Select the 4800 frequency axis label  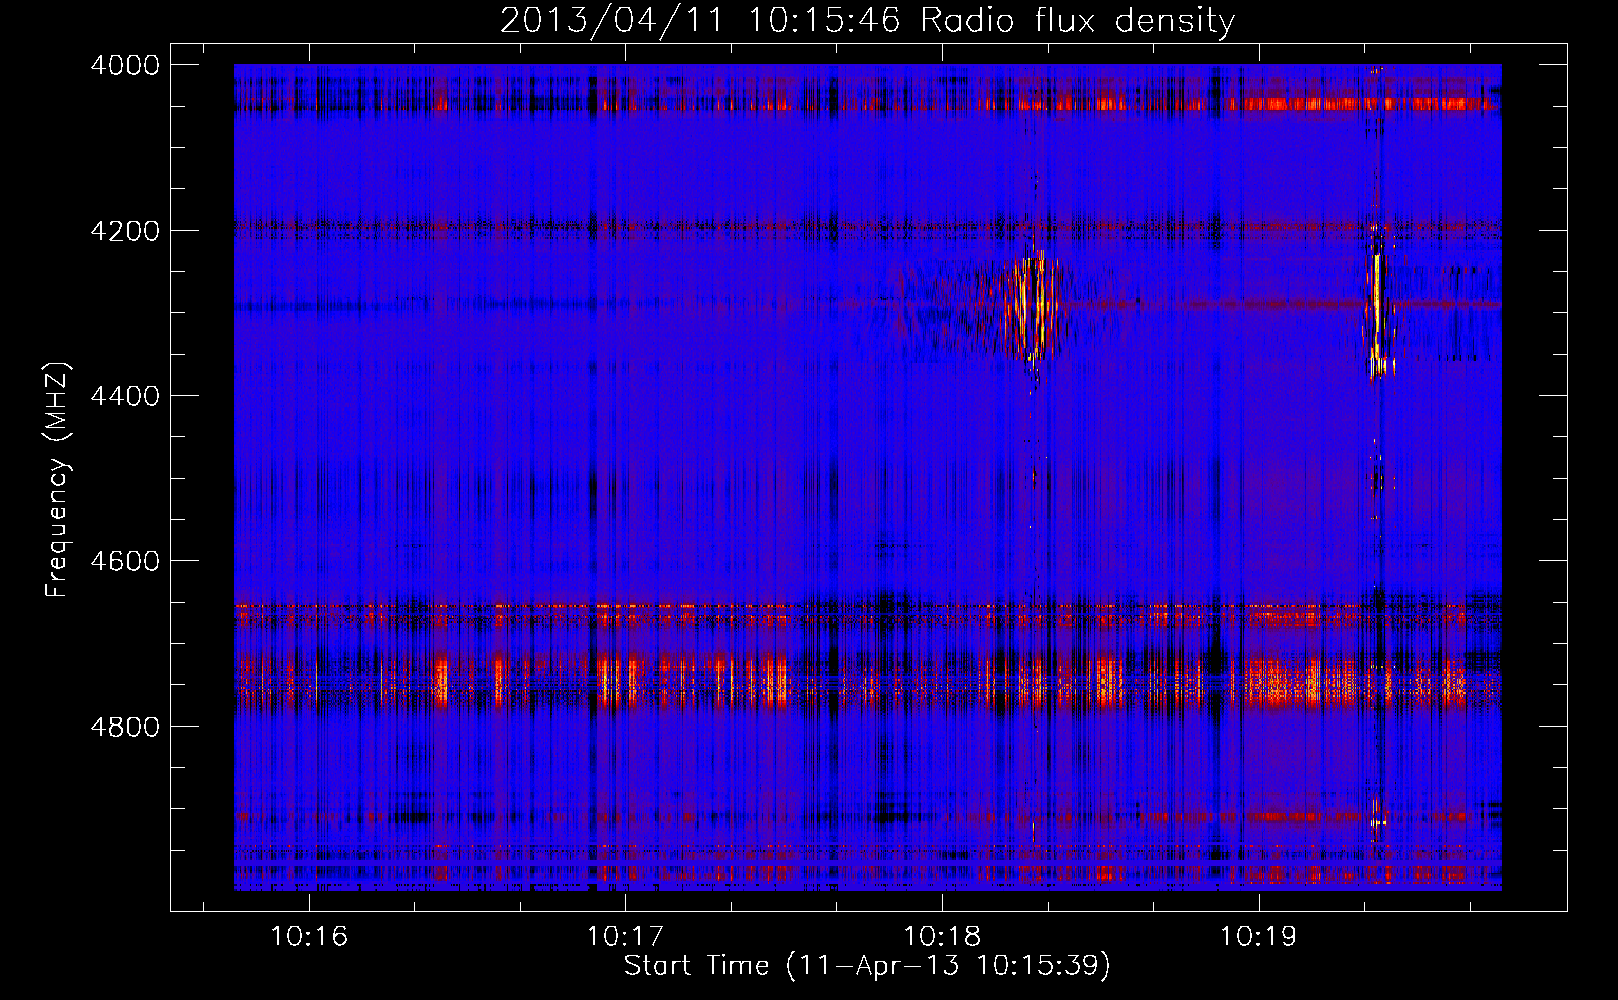[x=125, y=726]
